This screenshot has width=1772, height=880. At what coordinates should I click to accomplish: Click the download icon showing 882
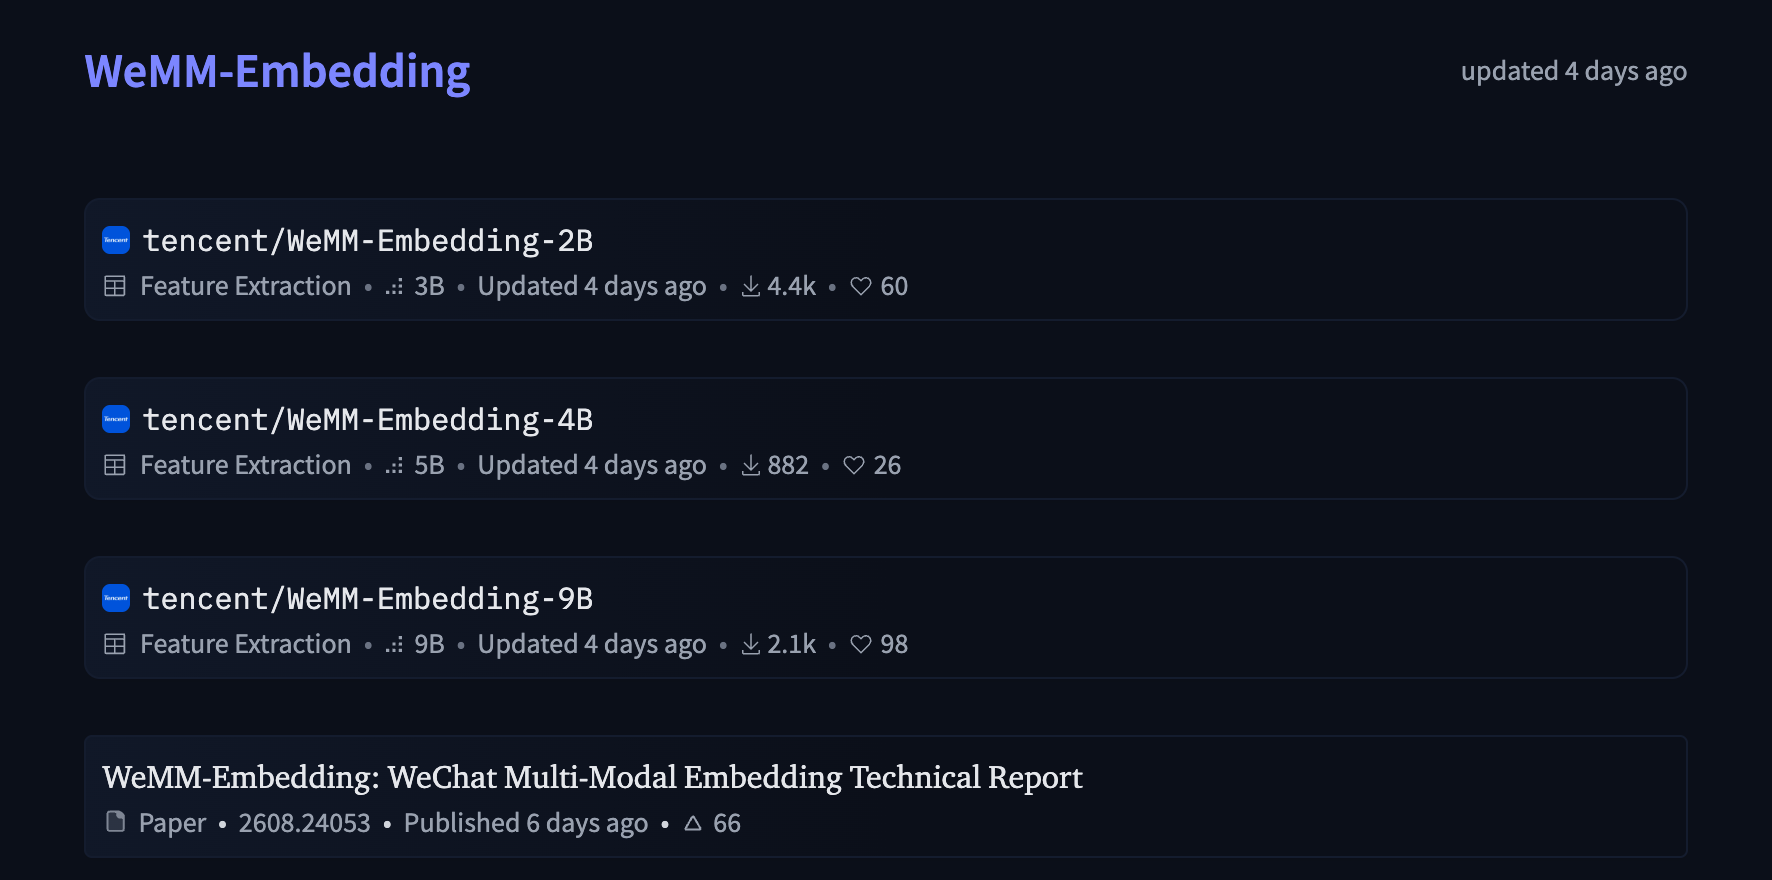pos(751,466)
